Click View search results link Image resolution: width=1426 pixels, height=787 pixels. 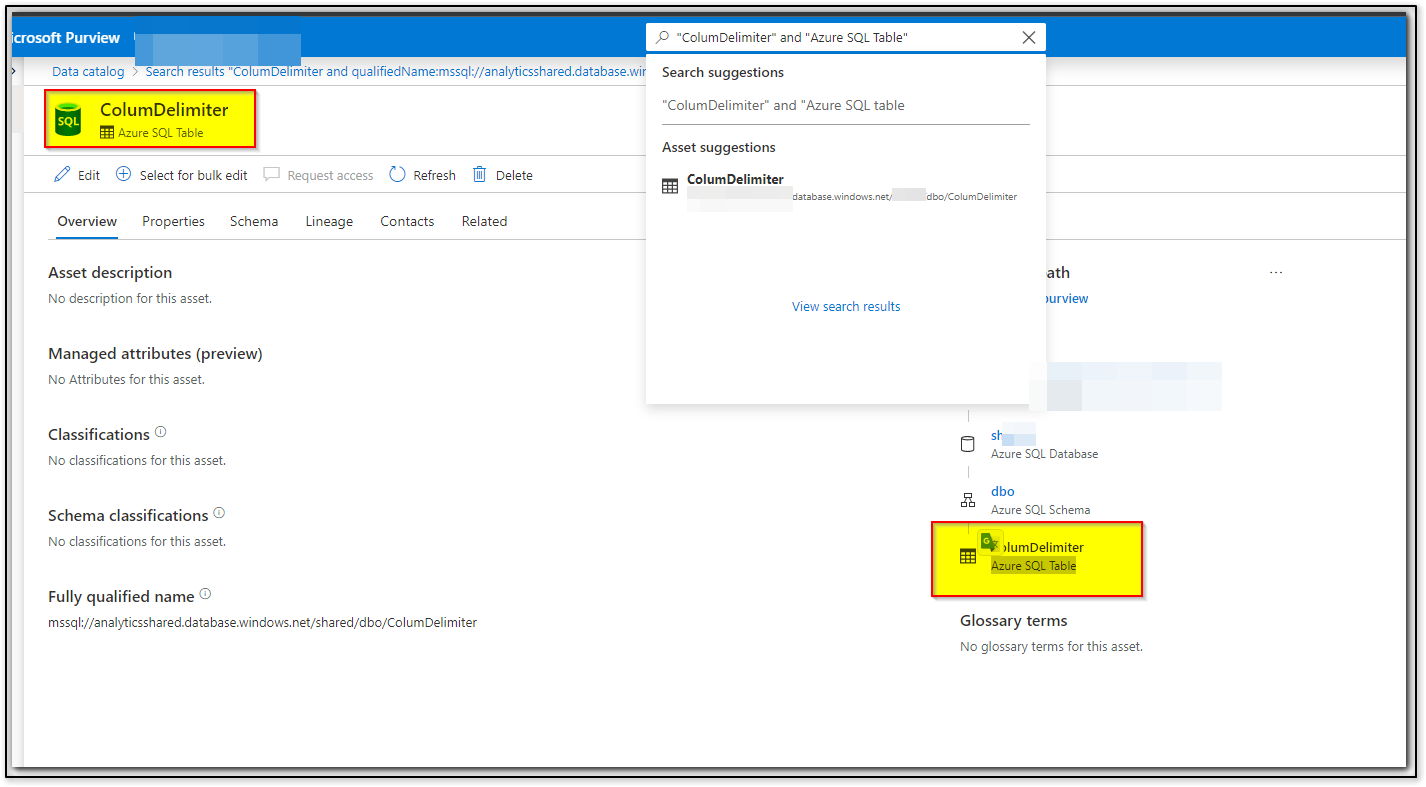click(x=846, y=307)
